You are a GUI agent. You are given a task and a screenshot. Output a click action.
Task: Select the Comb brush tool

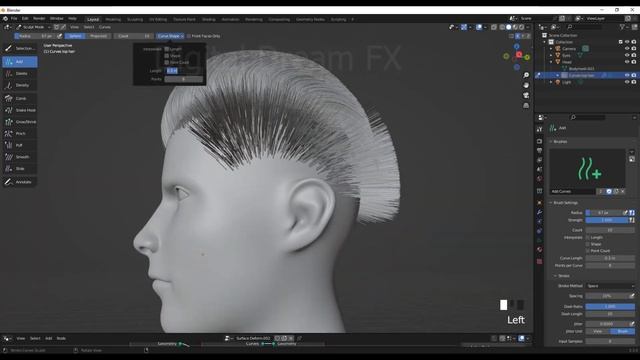[20, 98]
